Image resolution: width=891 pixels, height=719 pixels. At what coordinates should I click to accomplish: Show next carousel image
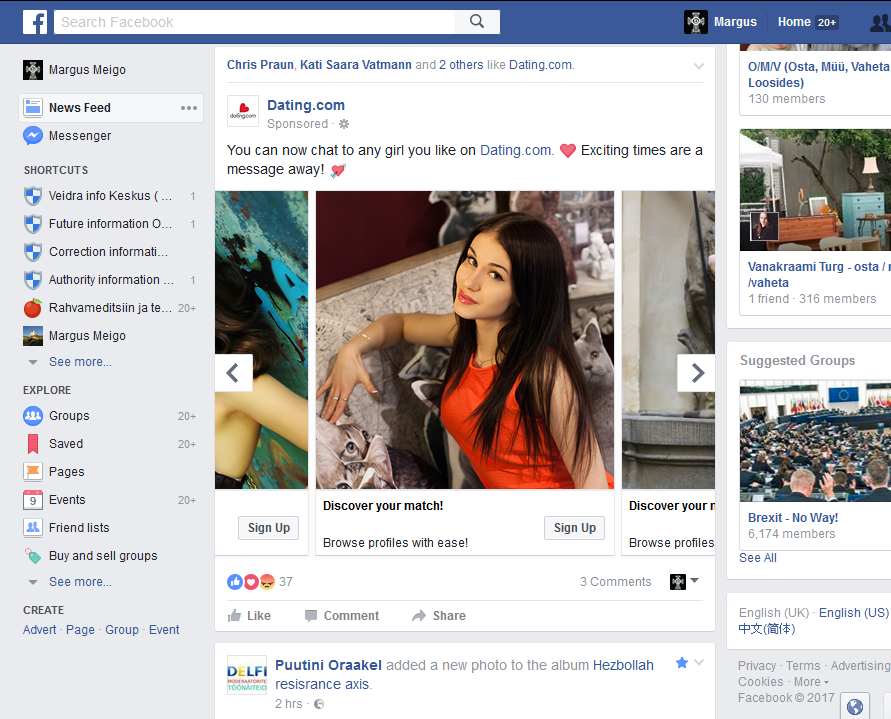696,373
